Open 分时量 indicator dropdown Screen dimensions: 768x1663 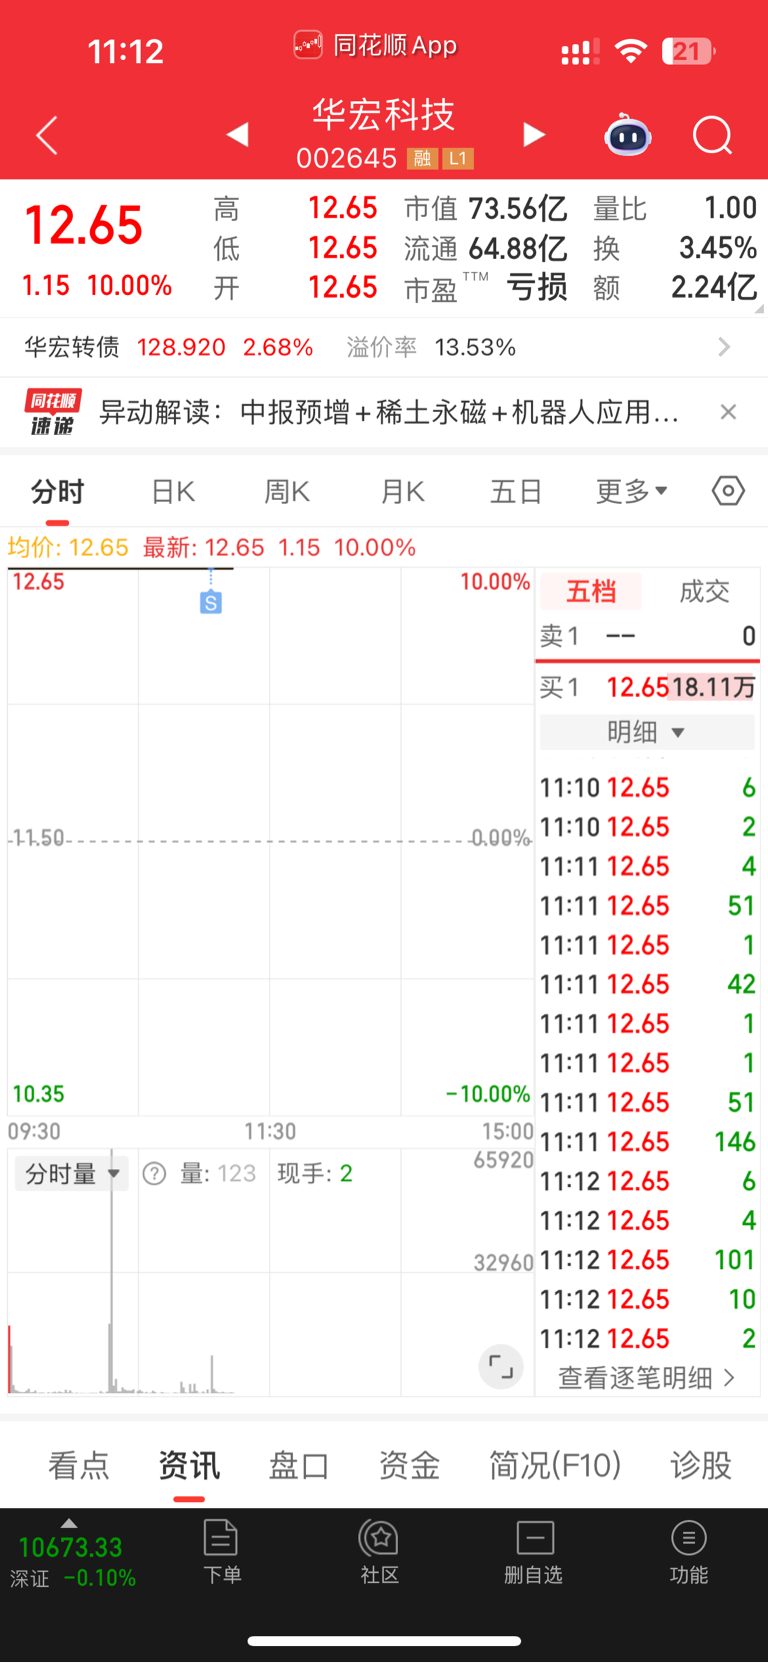(x=72, y=1173)
